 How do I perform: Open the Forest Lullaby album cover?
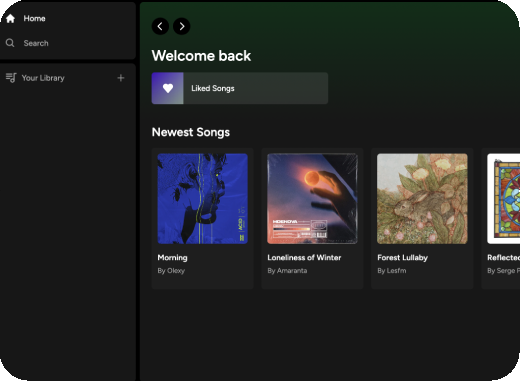point(422,199)
